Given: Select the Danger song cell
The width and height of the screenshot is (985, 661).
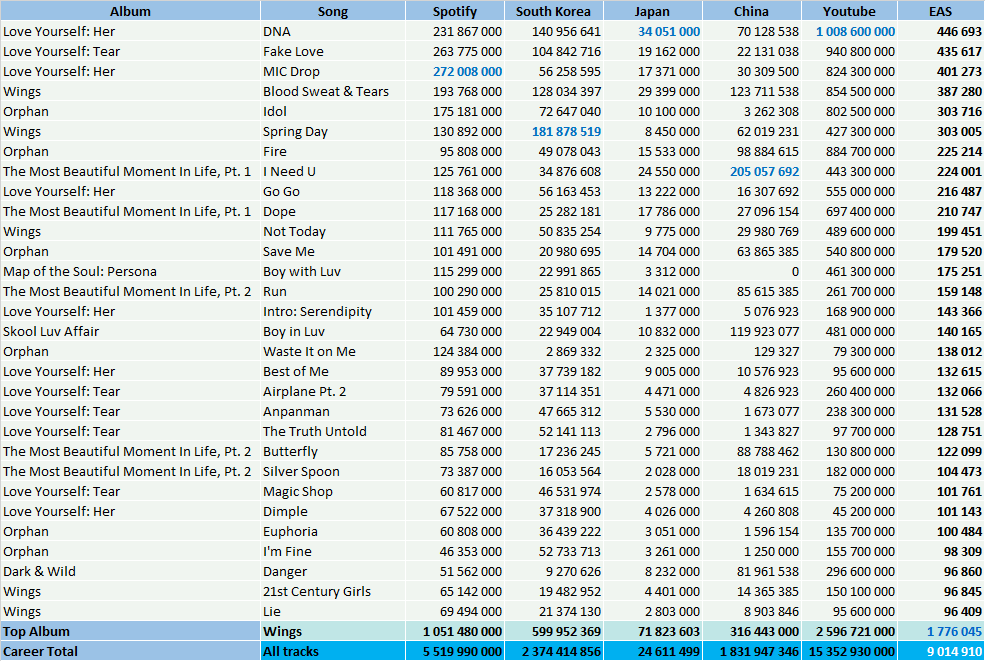Looking at the screenshot, I should (332, 571).
